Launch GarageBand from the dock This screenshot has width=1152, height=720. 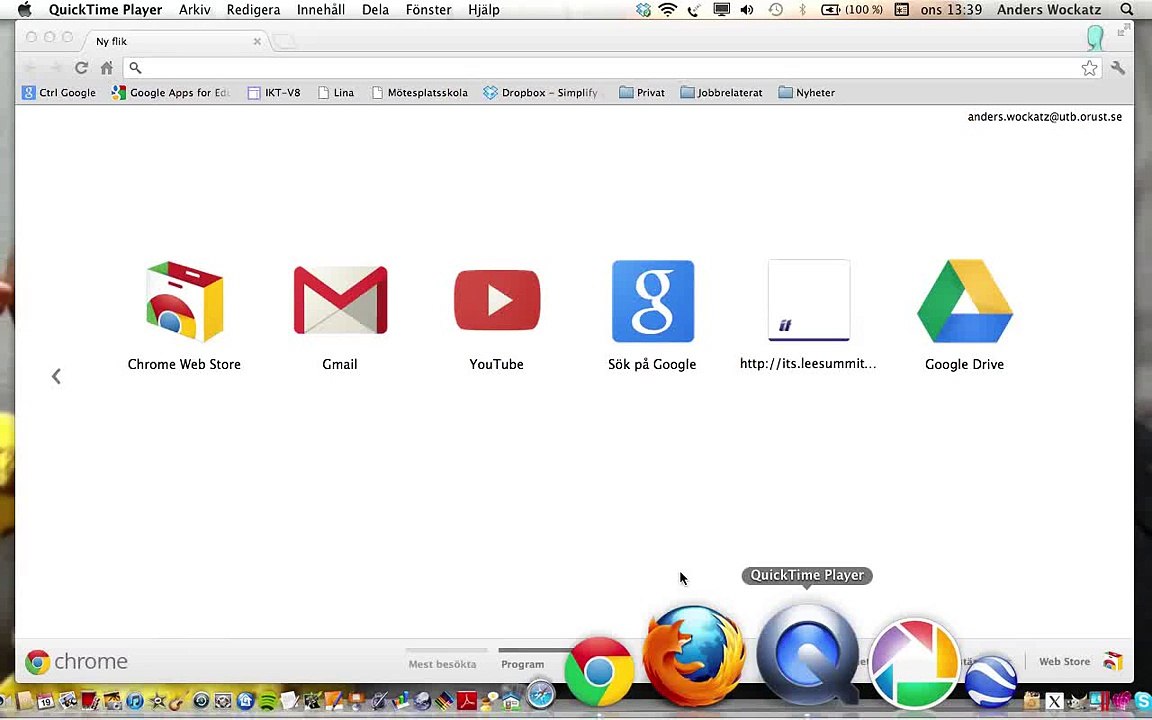point(176,701)
